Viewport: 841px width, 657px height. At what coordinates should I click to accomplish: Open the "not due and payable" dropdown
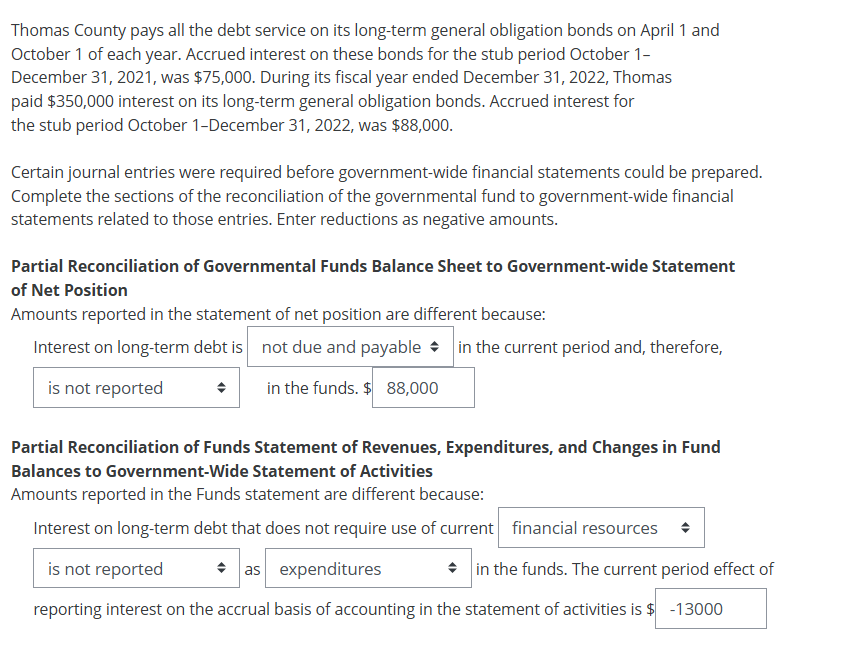[x=349, y=347]
